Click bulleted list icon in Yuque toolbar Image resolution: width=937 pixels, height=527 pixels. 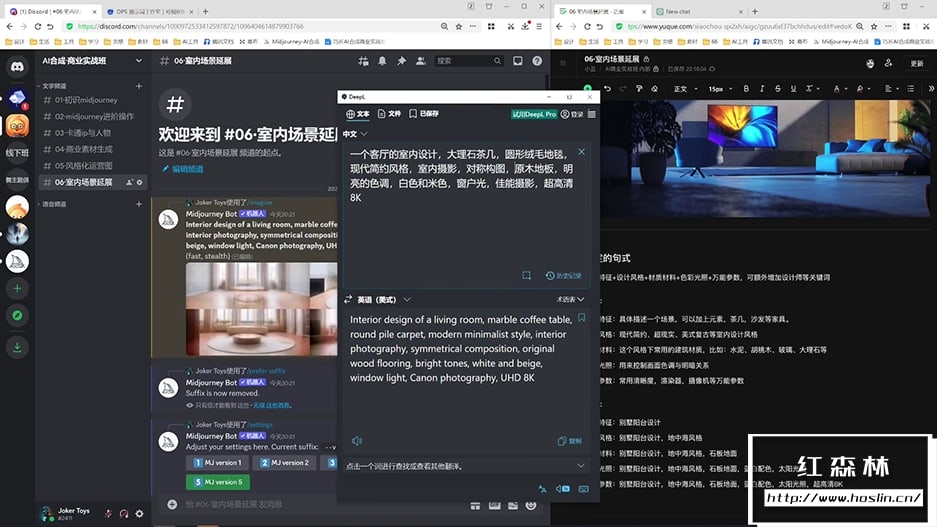(x=910, y=88)
